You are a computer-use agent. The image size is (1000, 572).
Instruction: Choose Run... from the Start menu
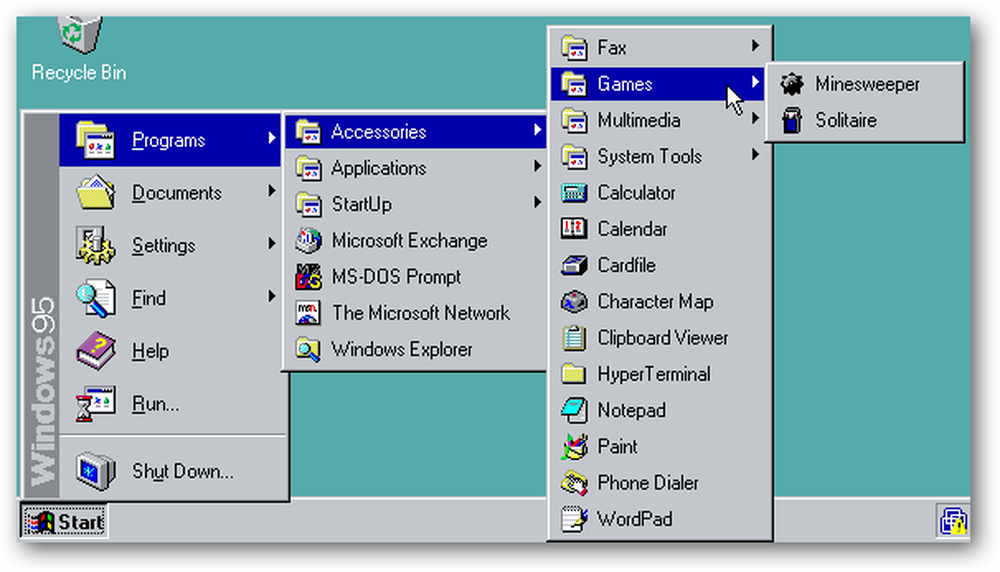click(172, 404)
